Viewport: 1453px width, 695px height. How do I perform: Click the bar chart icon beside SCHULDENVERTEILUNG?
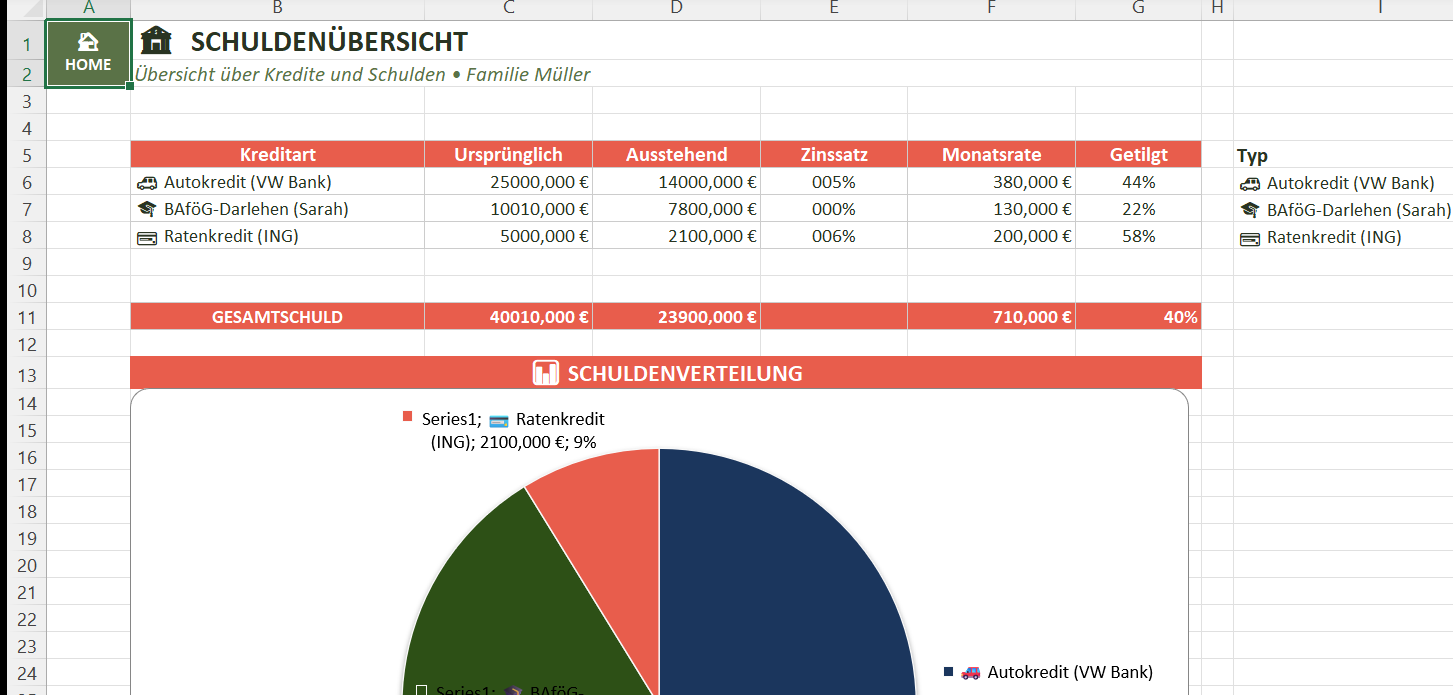click(x=546, y=373)
